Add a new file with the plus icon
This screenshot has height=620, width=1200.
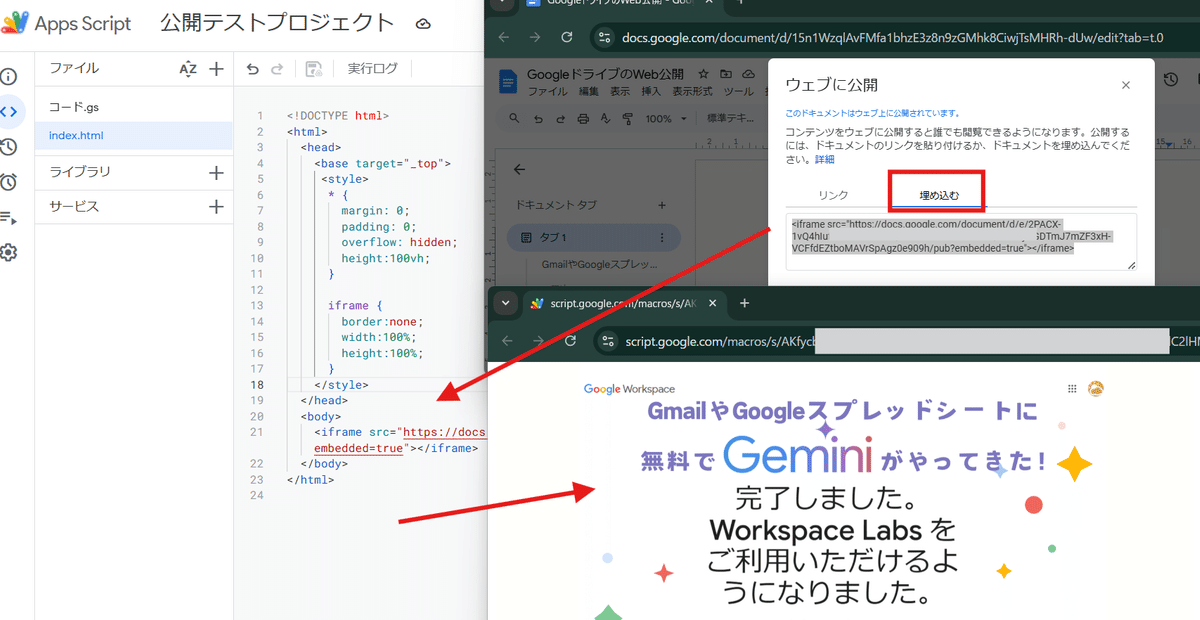(216, 69)
